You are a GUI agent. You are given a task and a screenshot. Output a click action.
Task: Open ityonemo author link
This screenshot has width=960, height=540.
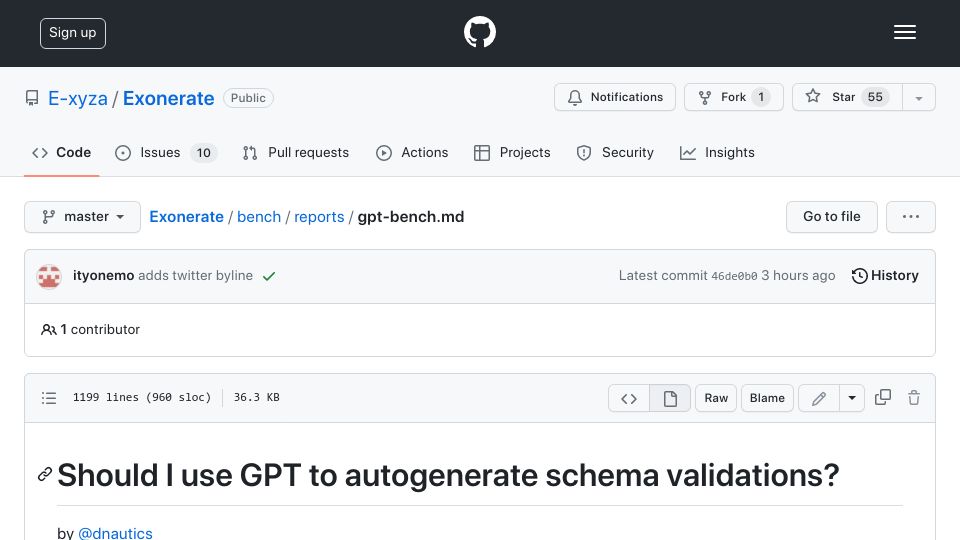click(x=103, y=276)
